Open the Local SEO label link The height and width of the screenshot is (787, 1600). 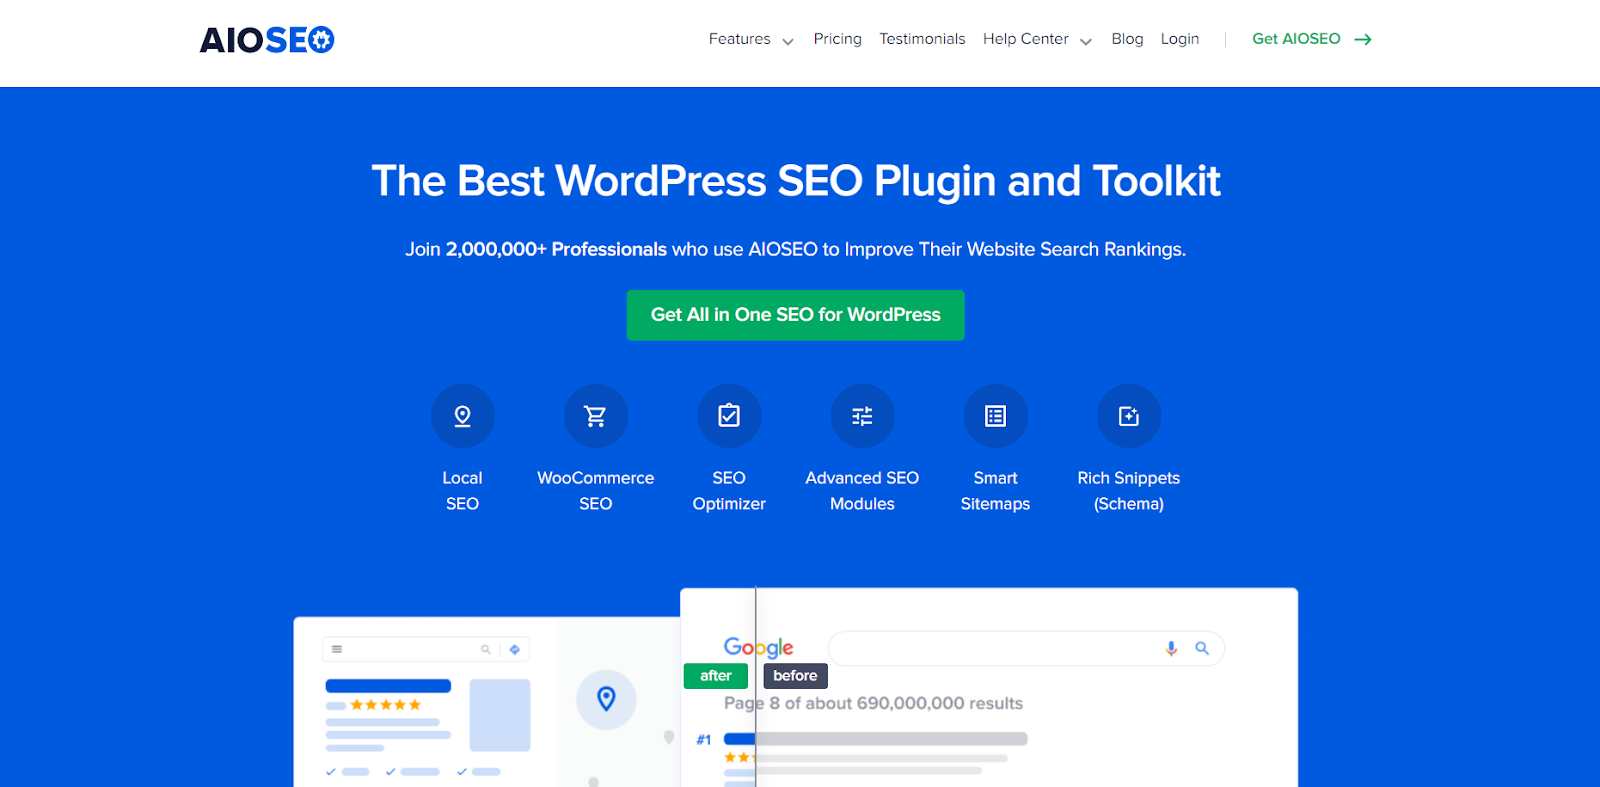click(x=462, y=491)
